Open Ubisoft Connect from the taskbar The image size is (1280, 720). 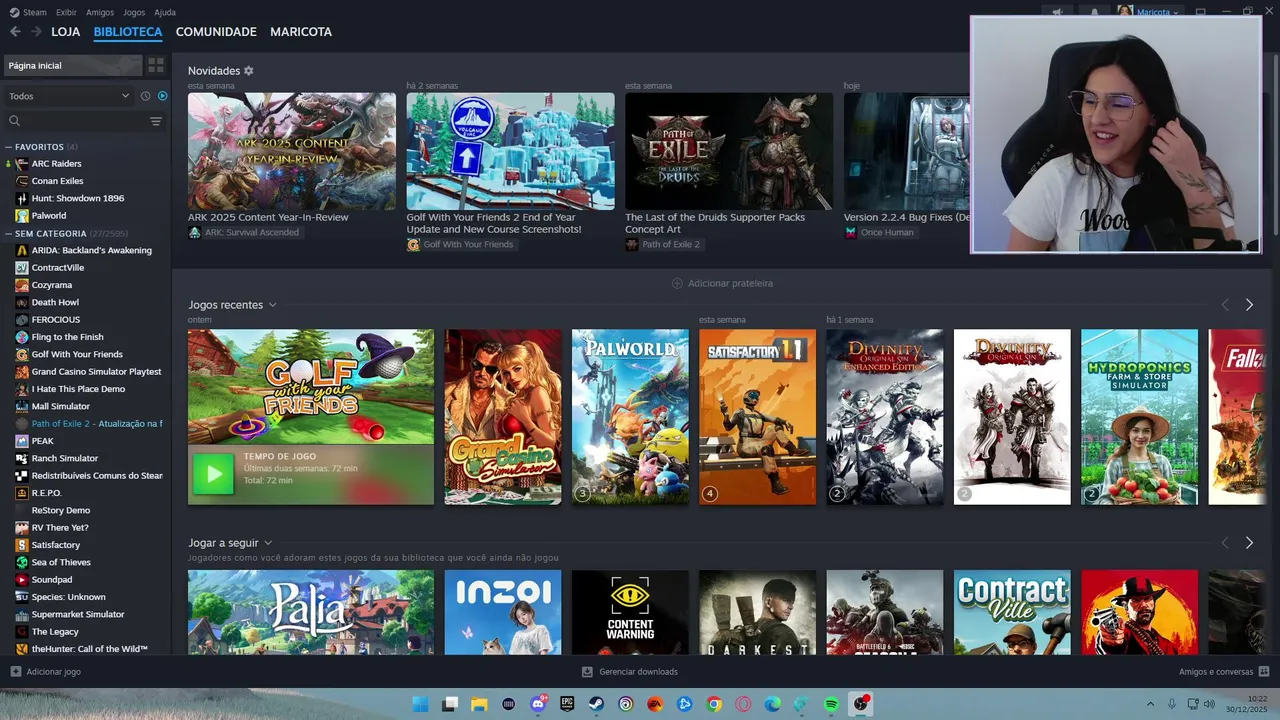coord(626,704)
